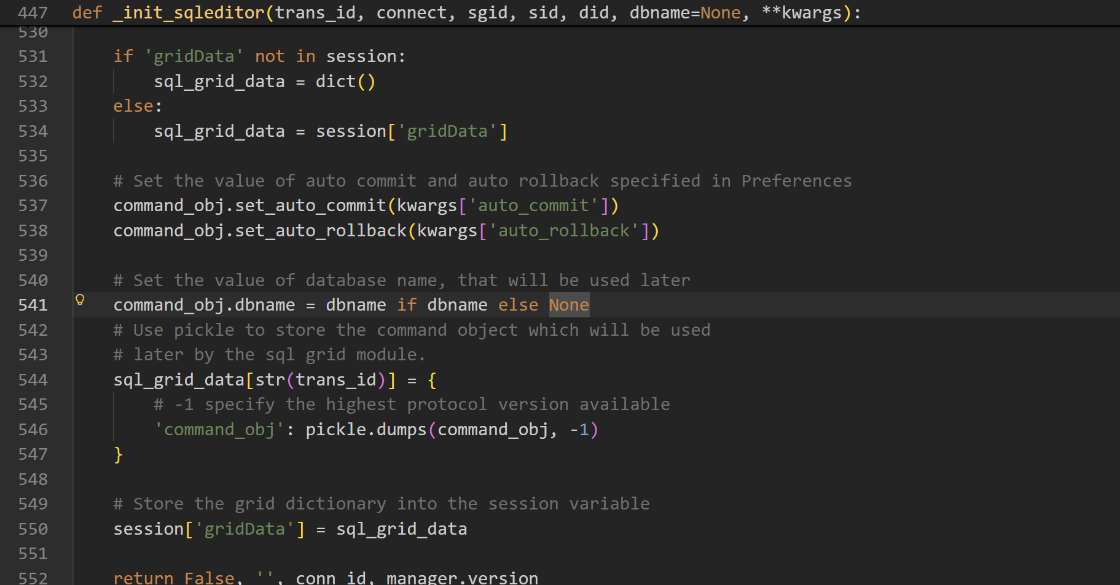This screenshot has width=1120, height=585.
Task: Click comment about Preferences auto commit
Action: pyautogui.click(x=482, y=181)
